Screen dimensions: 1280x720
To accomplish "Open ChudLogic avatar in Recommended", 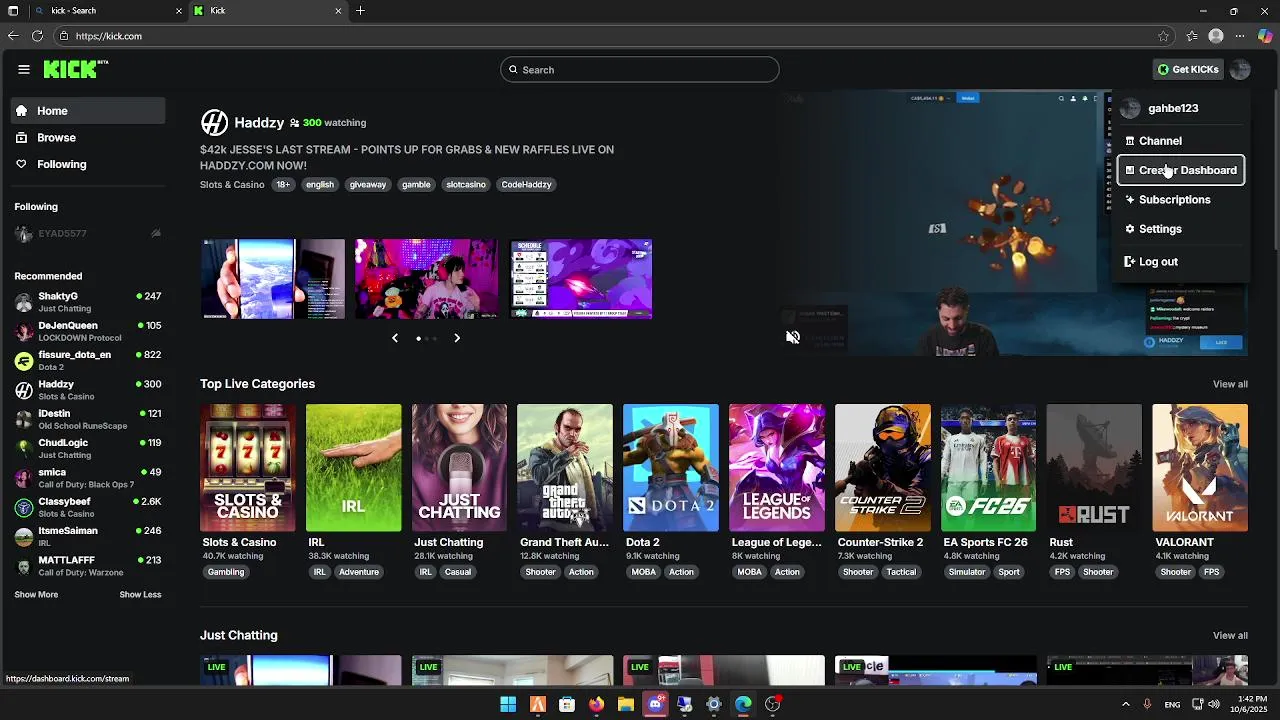I will (24, 449).
